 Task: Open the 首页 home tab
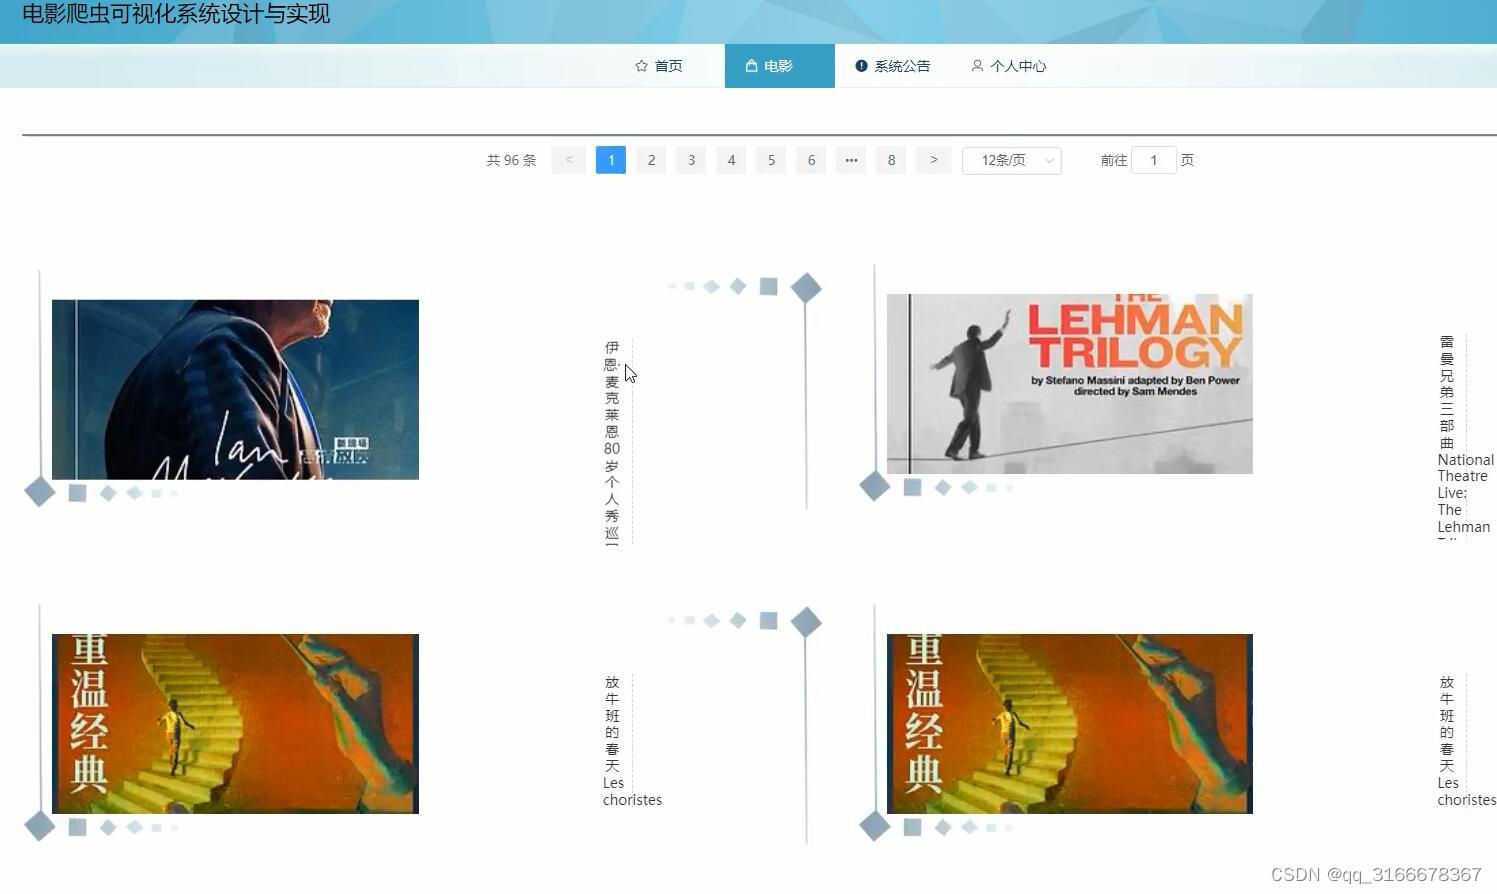tap(659, 66)
